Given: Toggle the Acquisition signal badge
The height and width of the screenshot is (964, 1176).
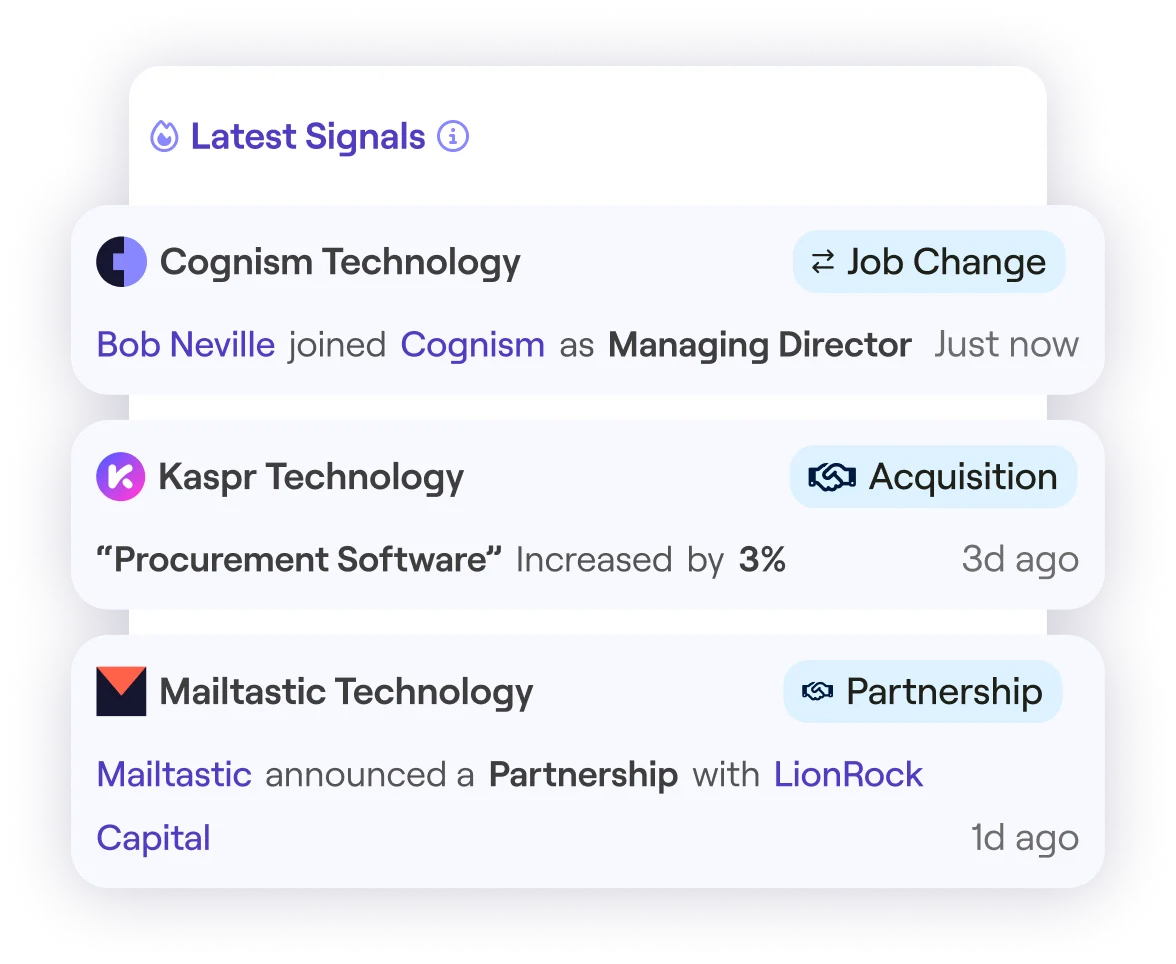Looking at the screenshot, I should [932, 477].
